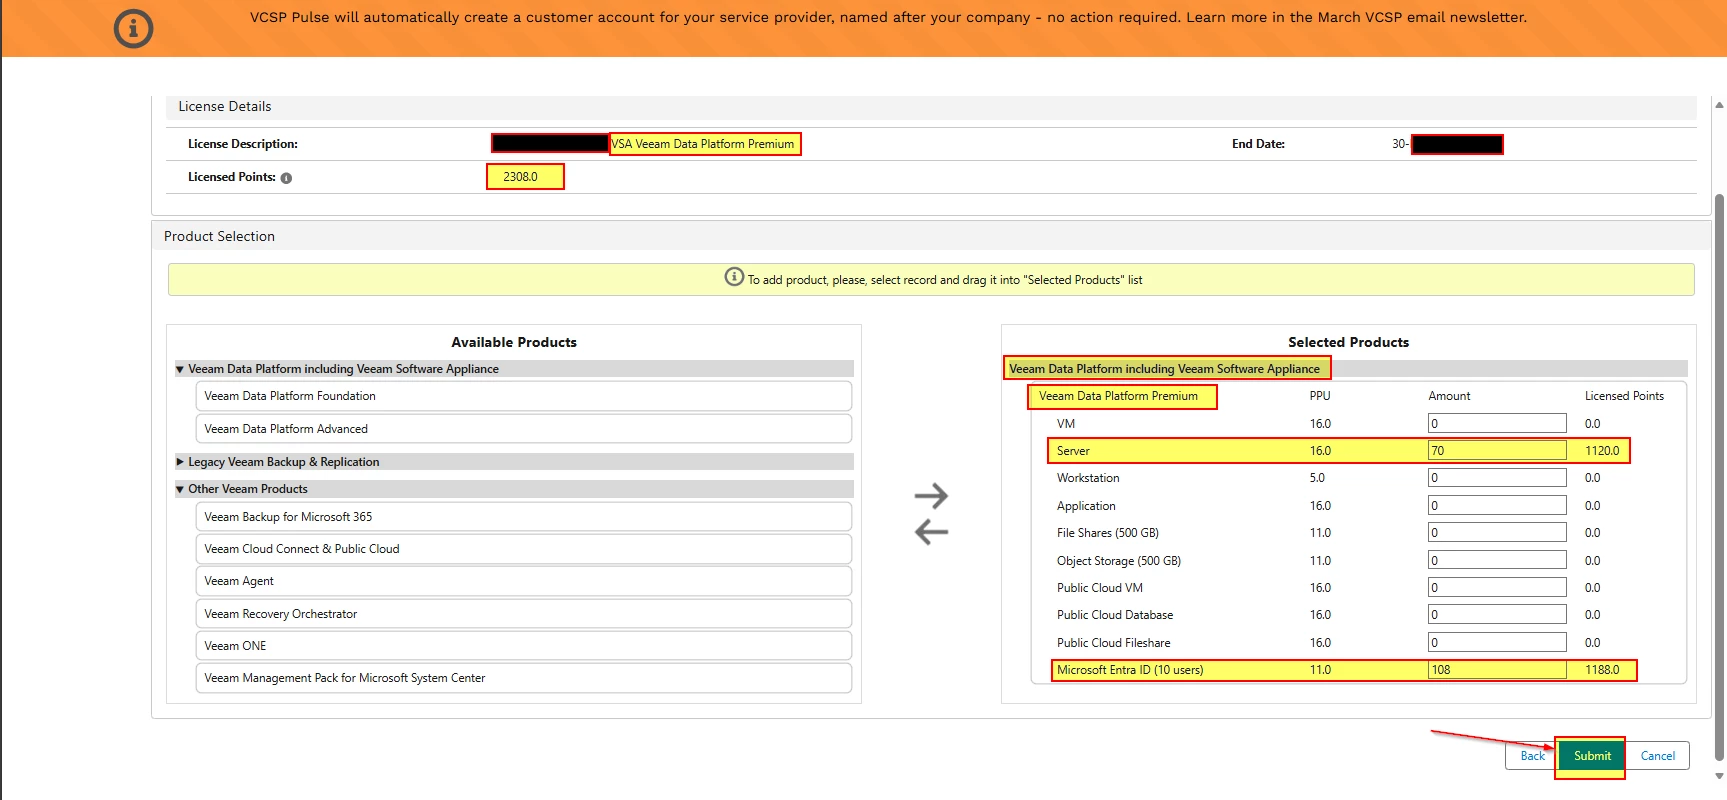Screen dimensions: 1727x800
Task: Click the Microsoft Entra ID amount field
Action: coord(1497,670)
